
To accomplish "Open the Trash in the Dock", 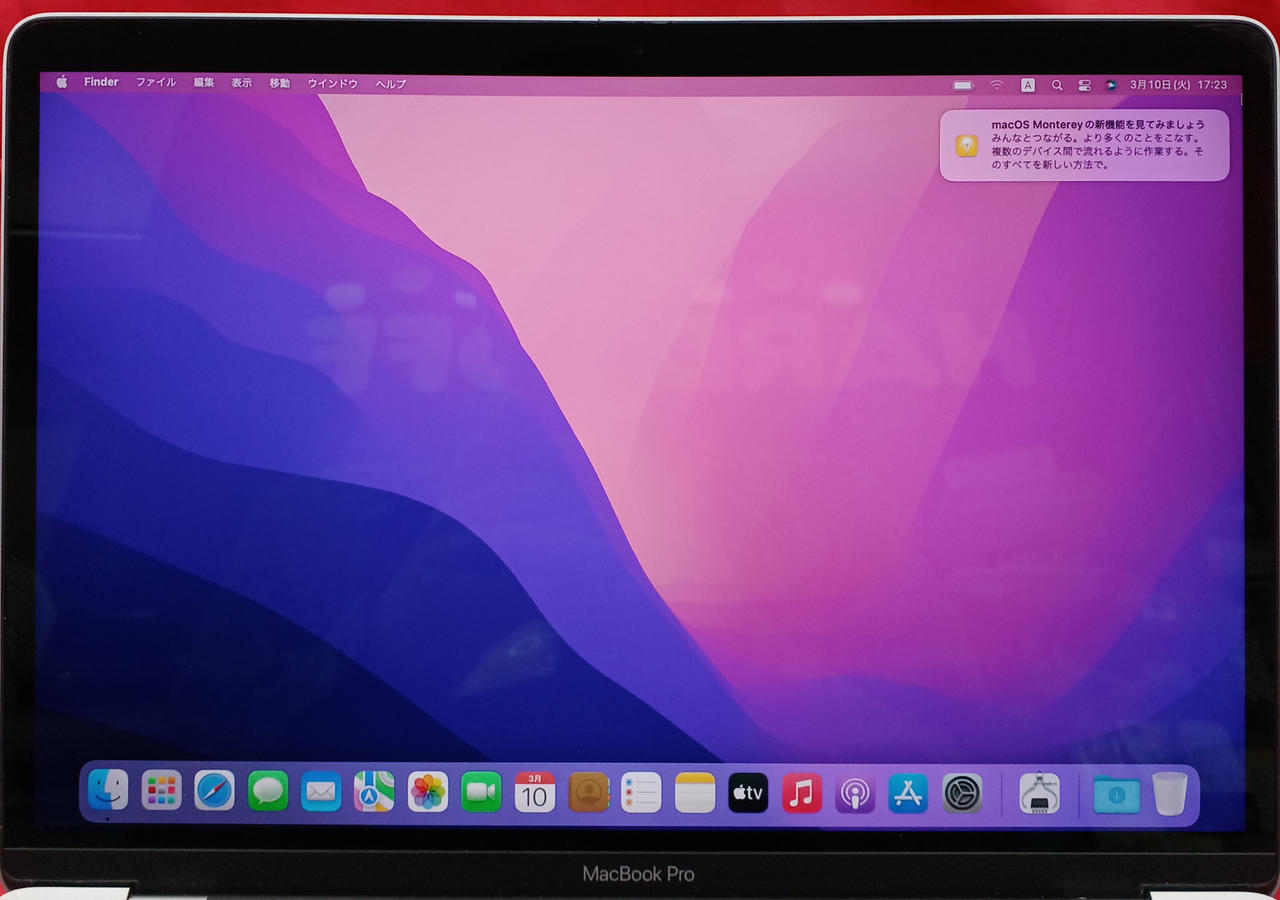I will tap(1169, 794).
